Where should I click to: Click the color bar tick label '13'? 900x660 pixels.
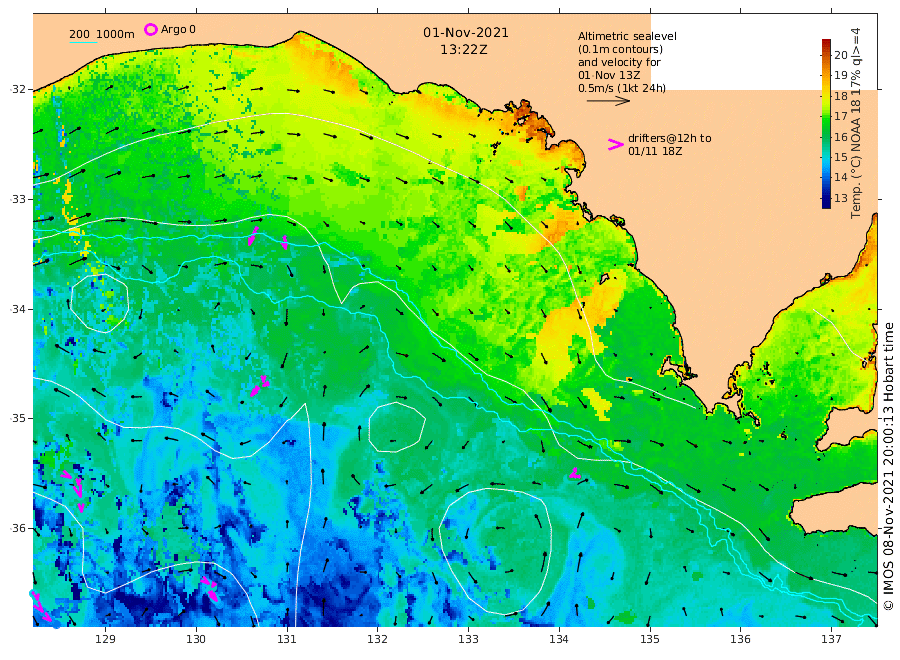click(x=840, y=198)
